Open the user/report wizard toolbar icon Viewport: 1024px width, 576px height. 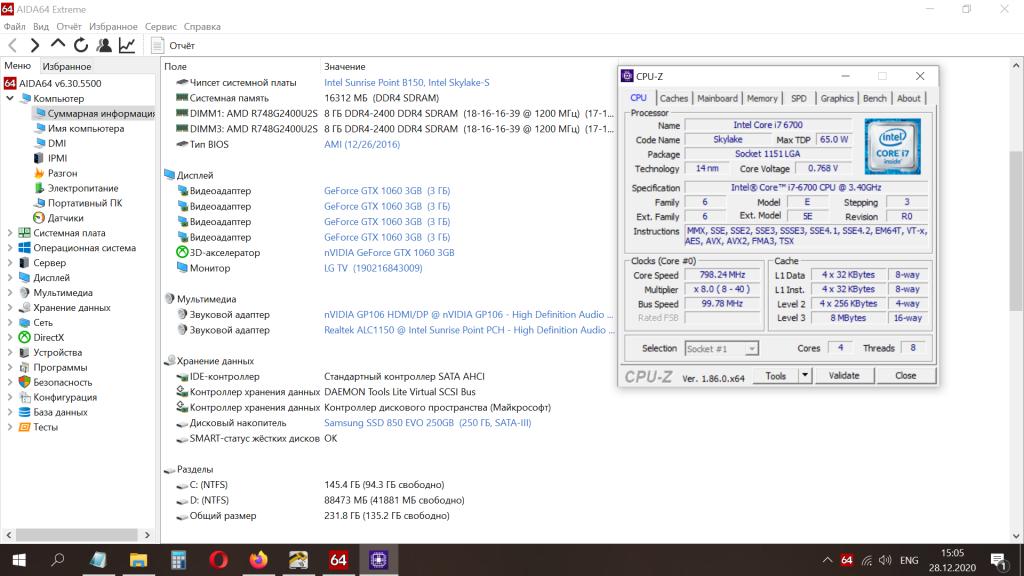click(x=104, y=45)
